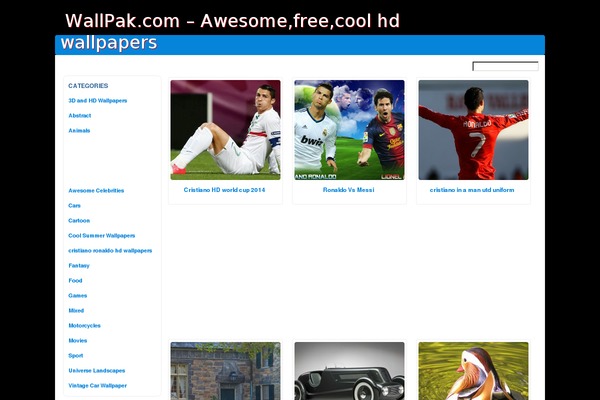Open the Ronaldo and Messi wallpaper thumbnail

click(x=349, y=130)
